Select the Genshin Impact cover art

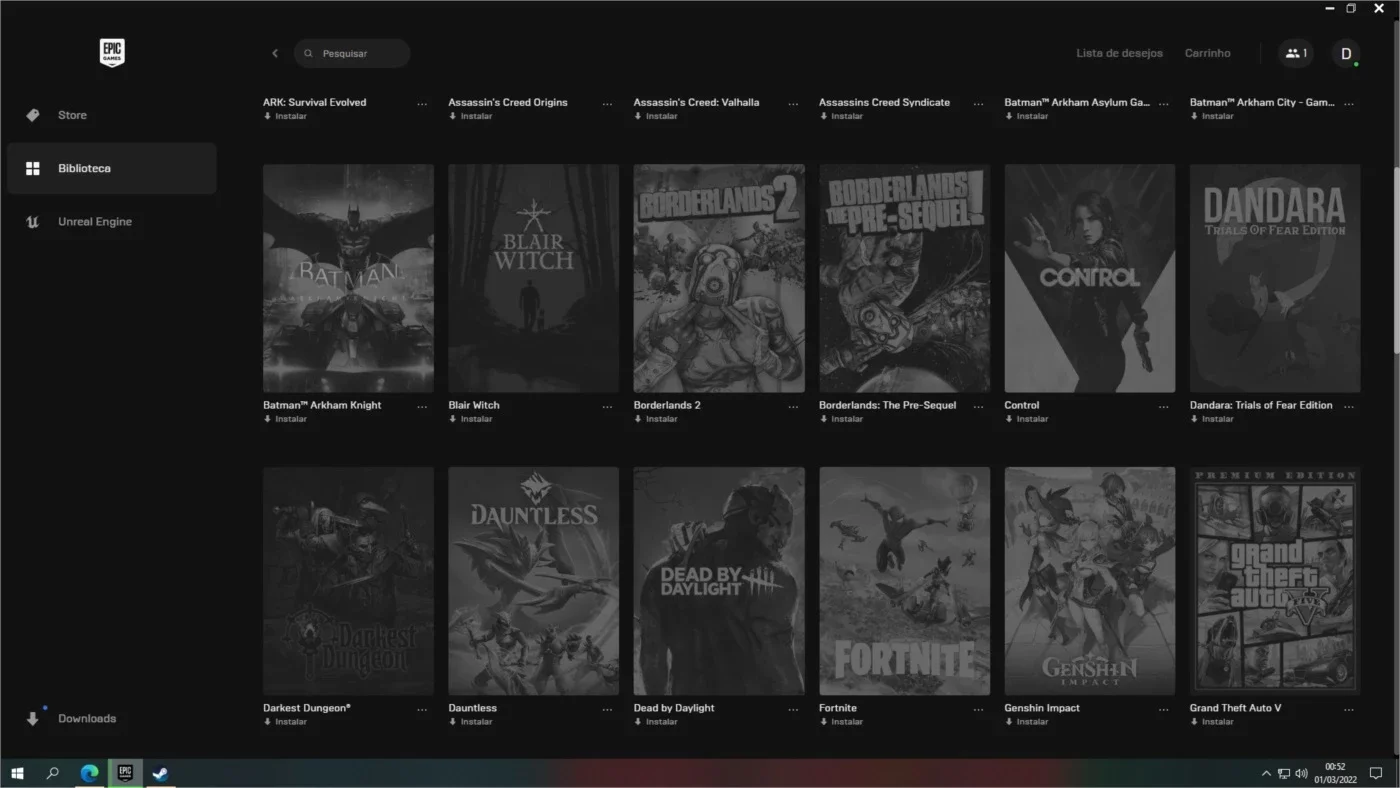point(1090,581)
